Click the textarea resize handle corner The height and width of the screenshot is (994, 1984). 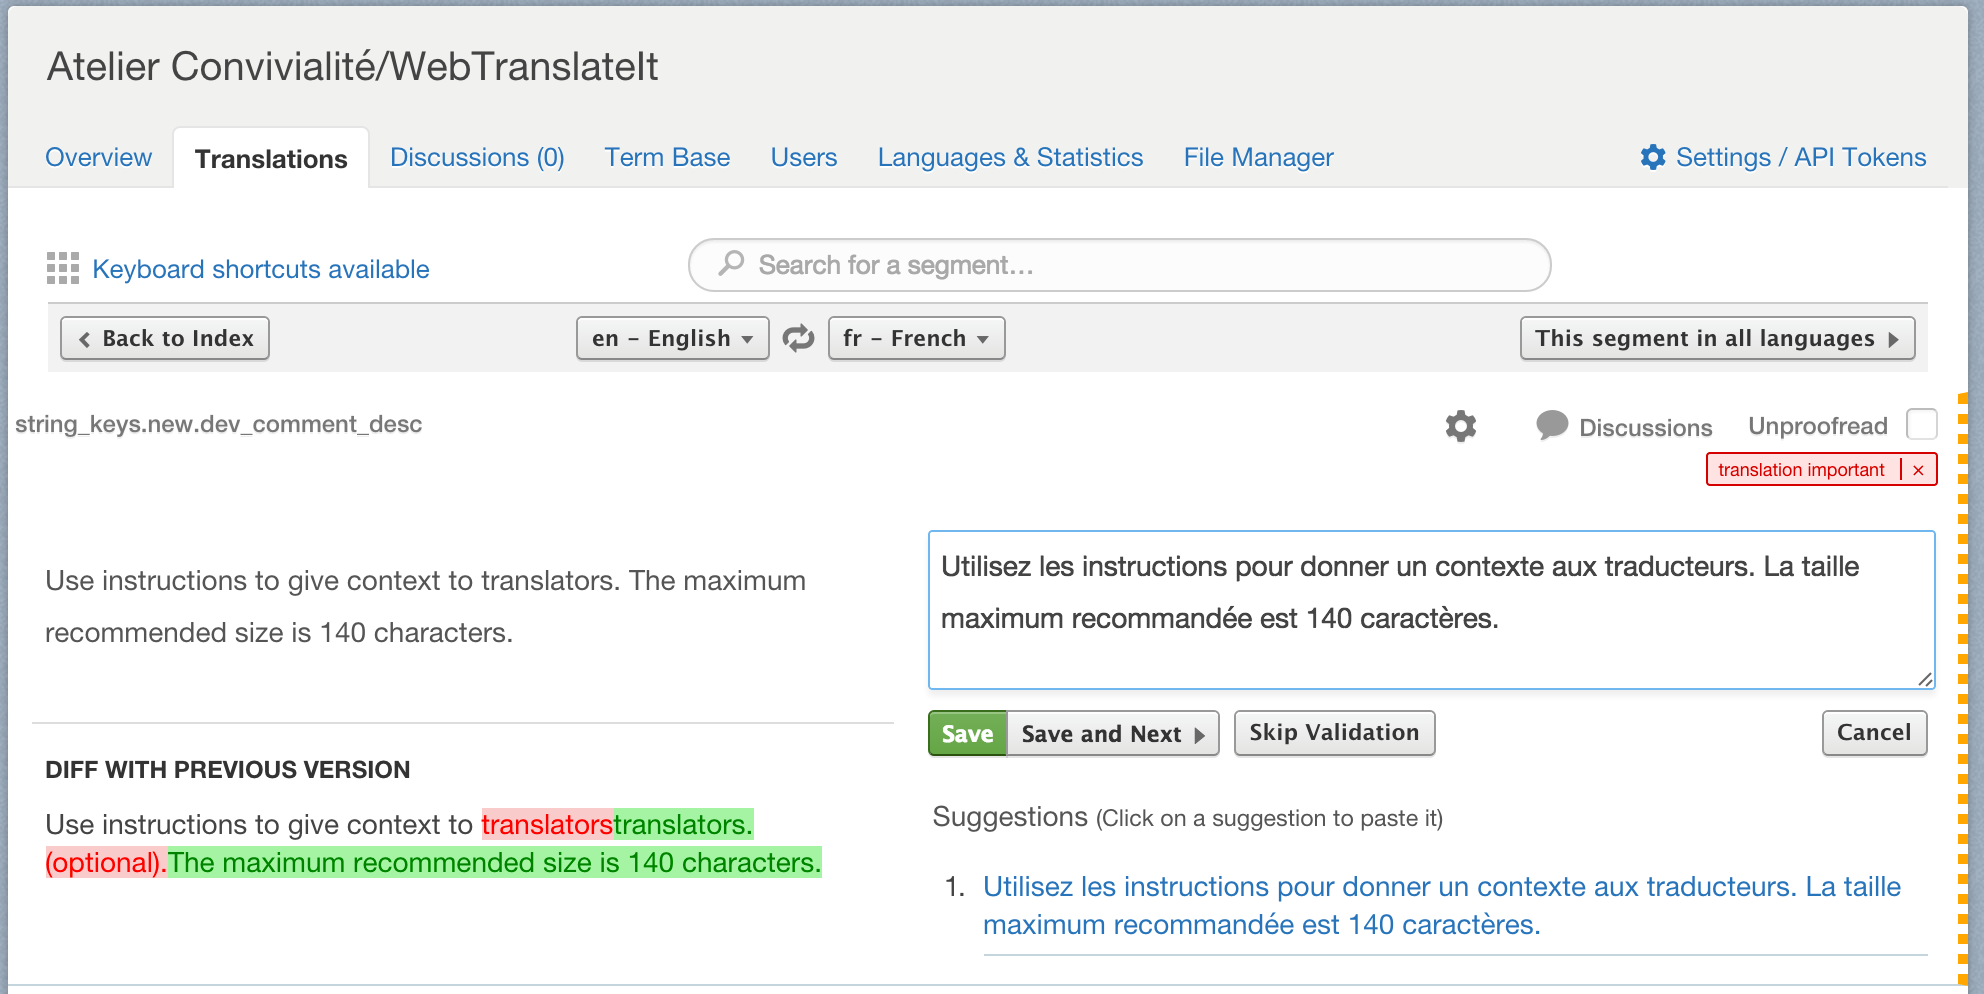[1925, 679]
